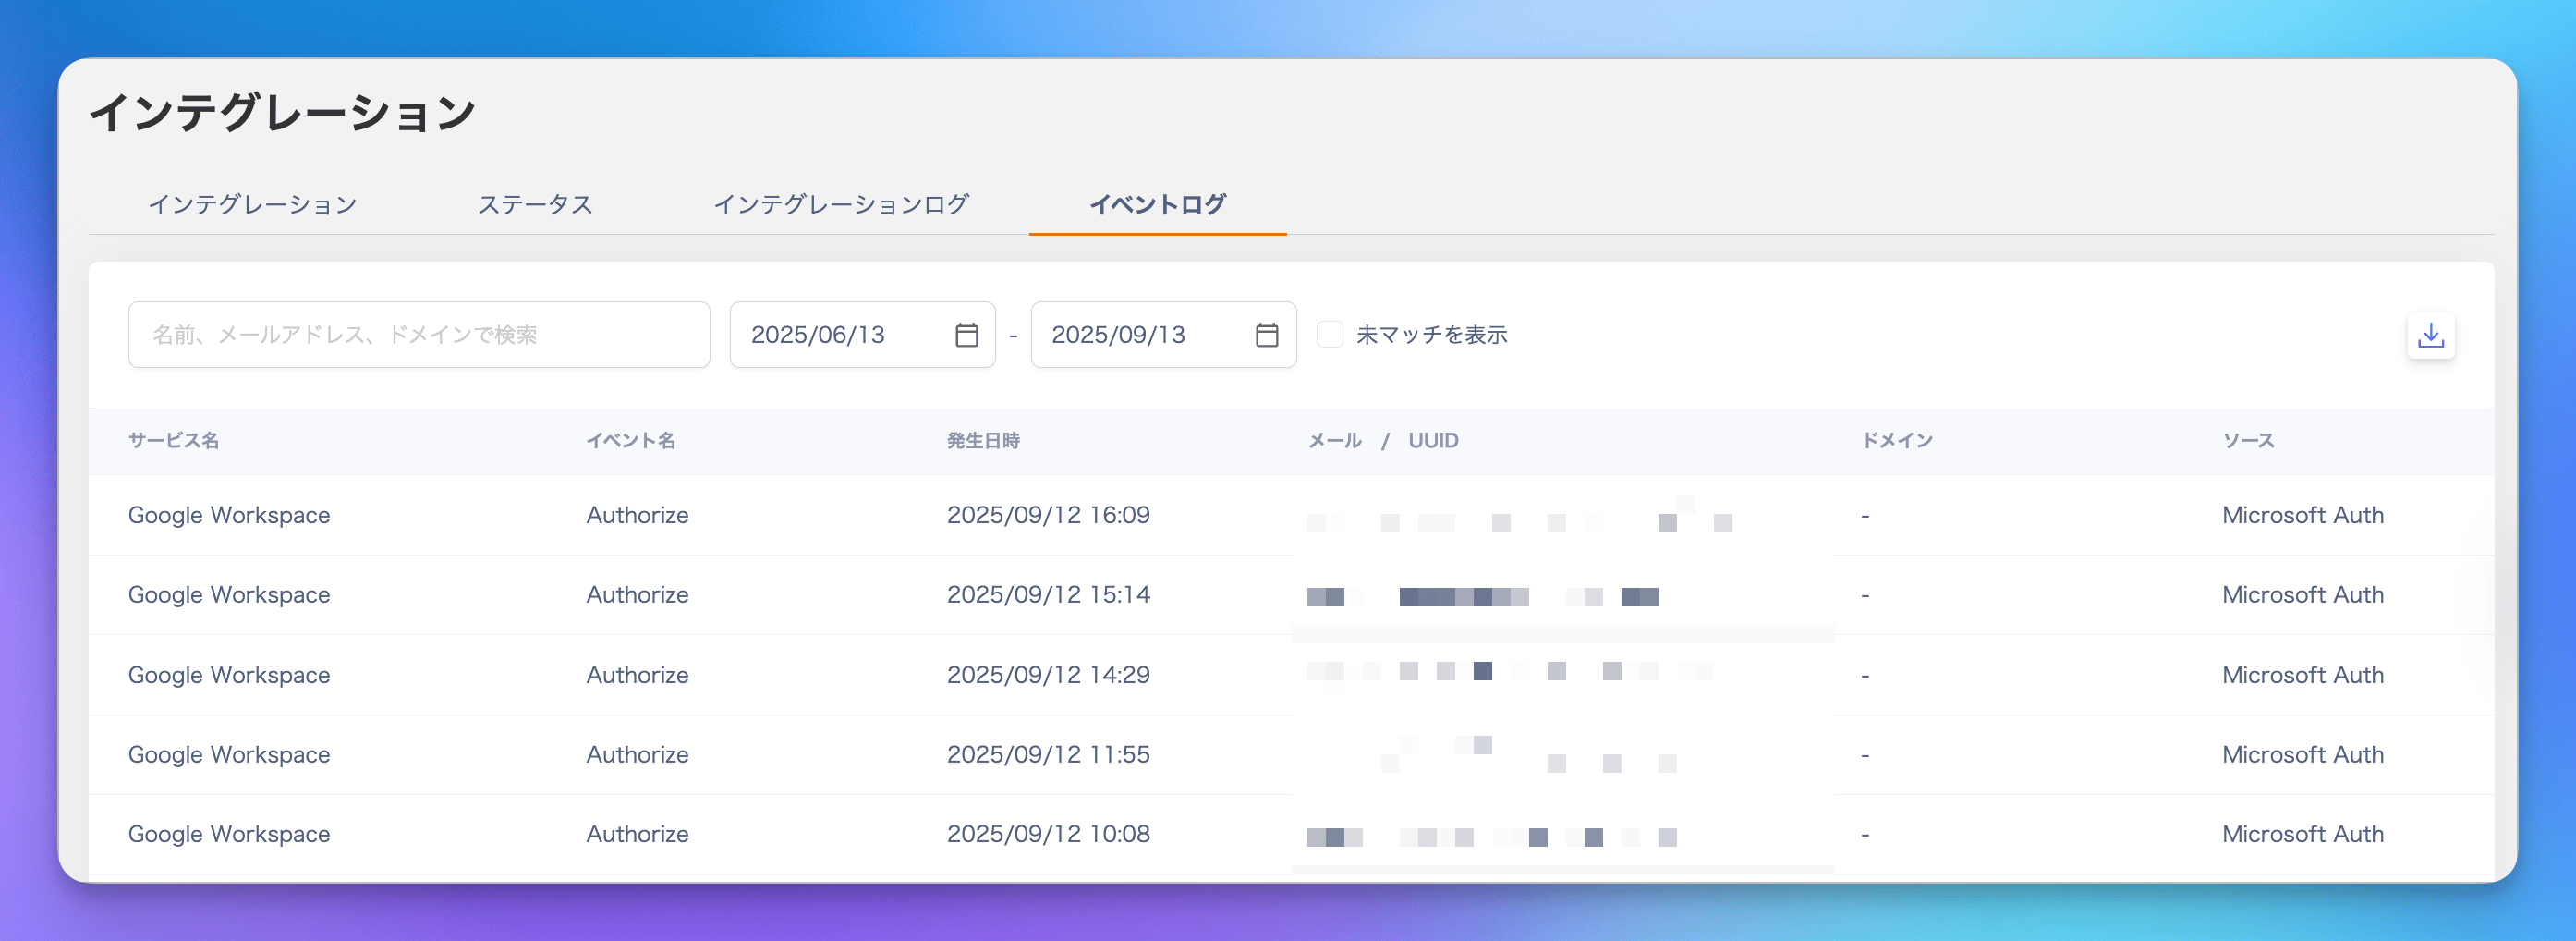This screenshot has height=941, width=2576.
Task: Click Microsoft Auth in the 14:29 row
Action: [2303, 675]
